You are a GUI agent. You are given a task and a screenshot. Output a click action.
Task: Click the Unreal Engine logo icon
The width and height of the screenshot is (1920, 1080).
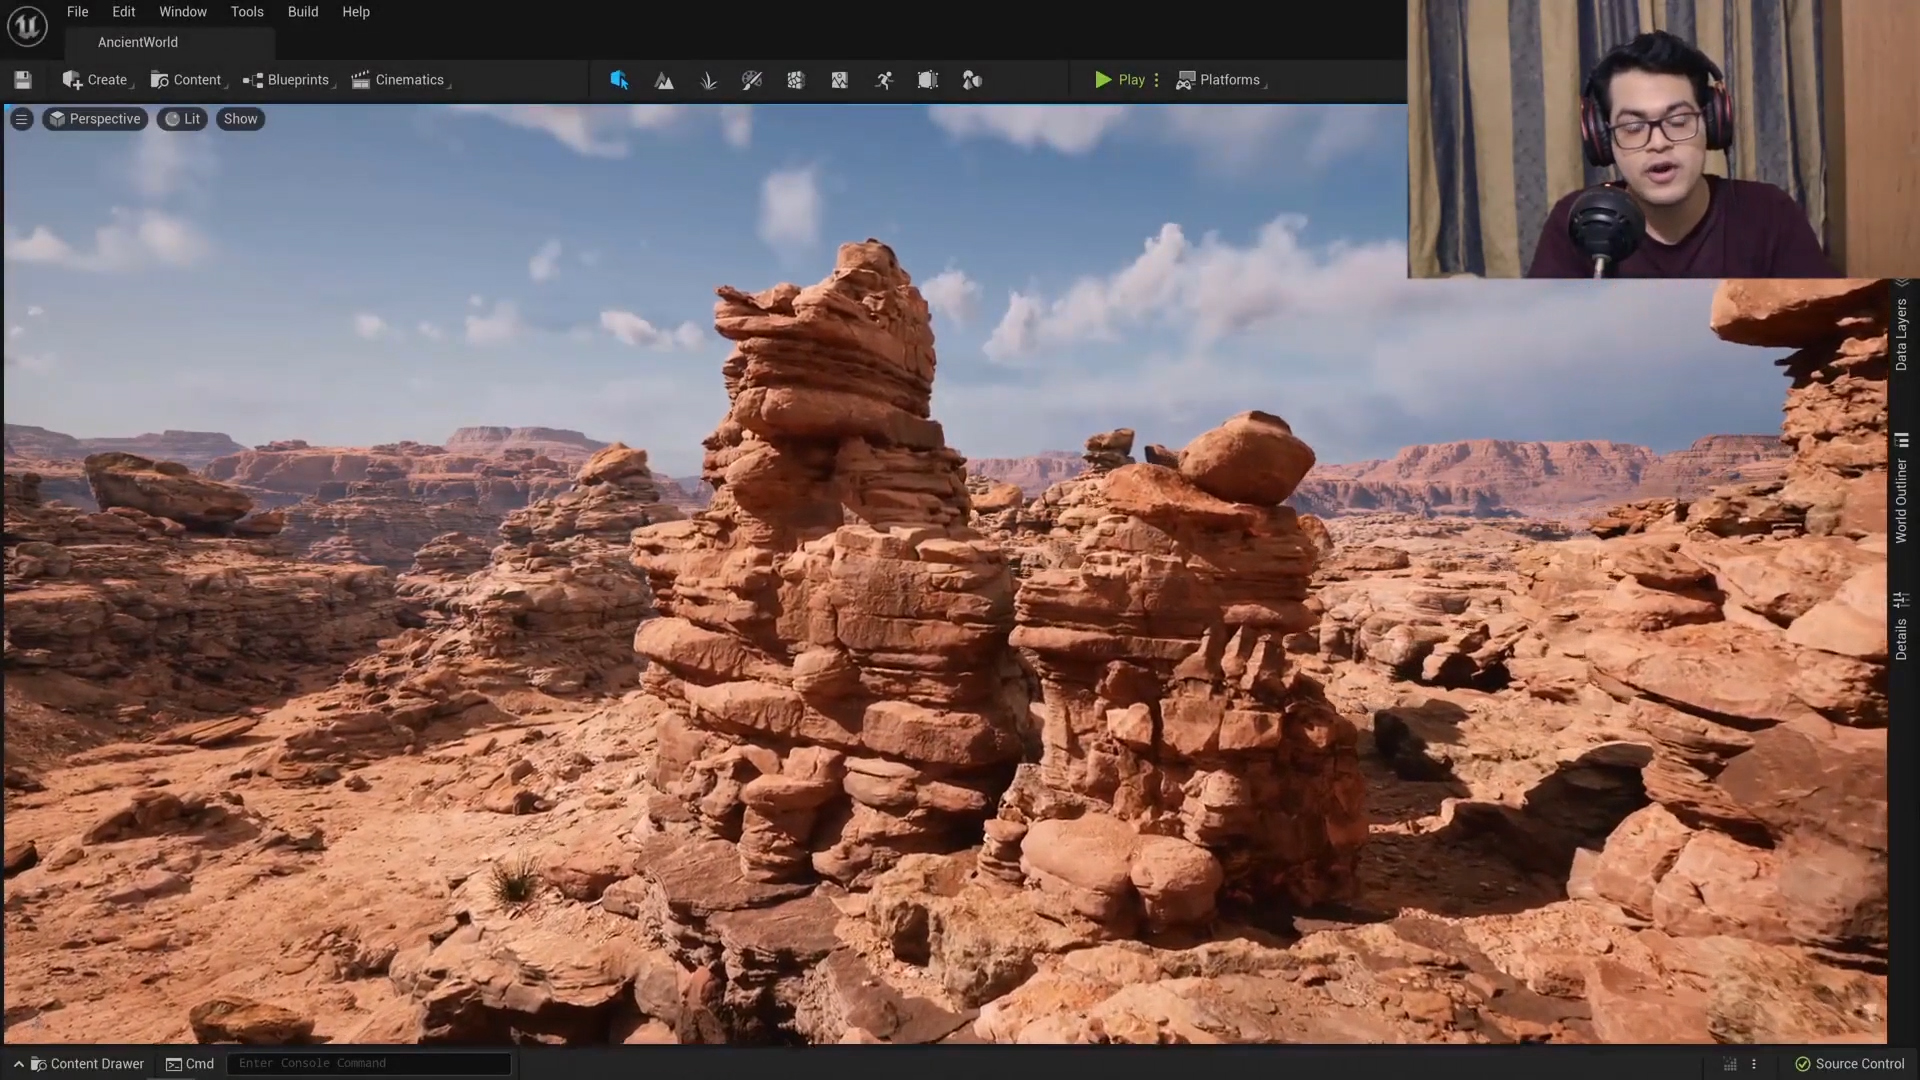pyautogui.click(x=27, y=25)
